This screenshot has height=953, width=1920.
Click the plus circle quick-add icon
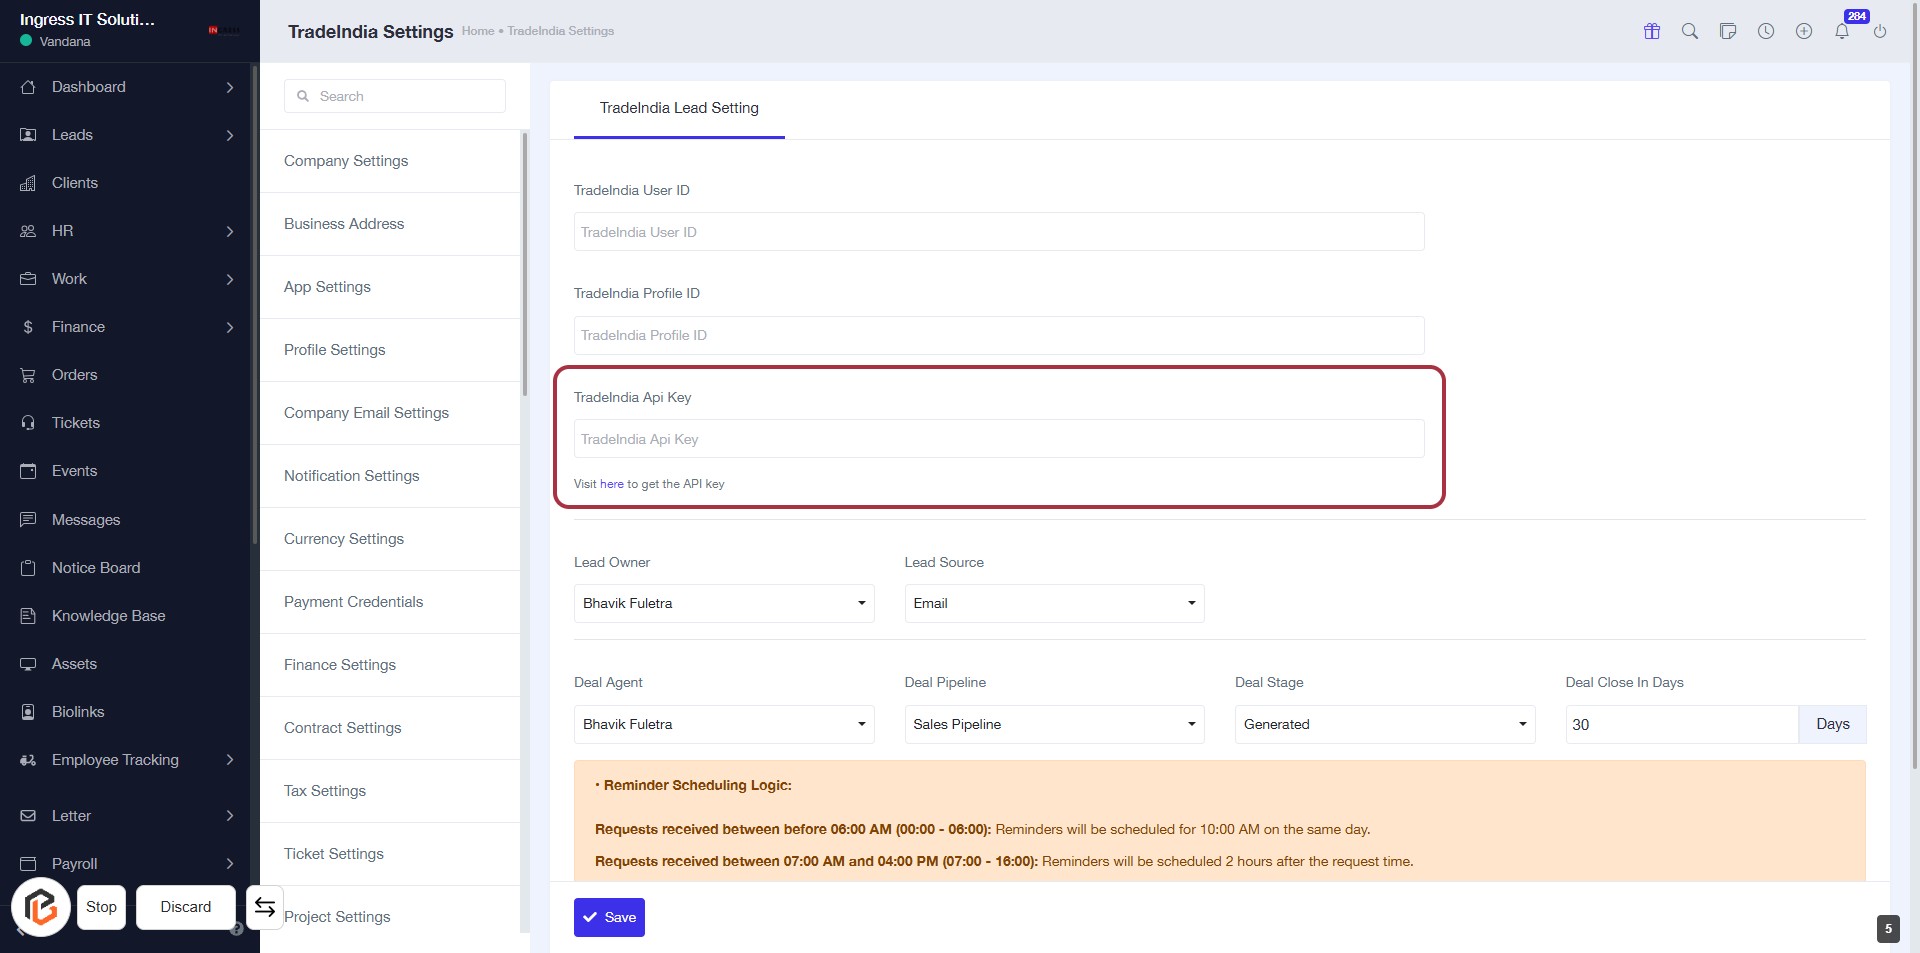coord(1804,31)
